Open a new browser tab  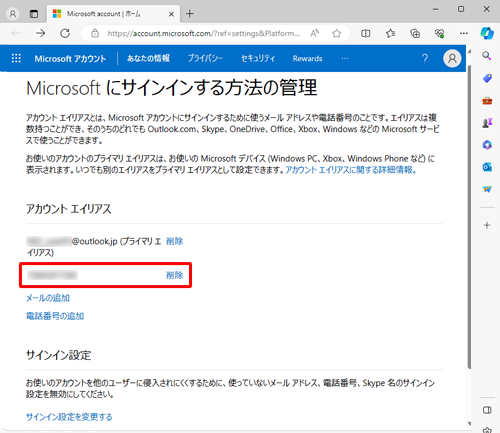[190, 14]
